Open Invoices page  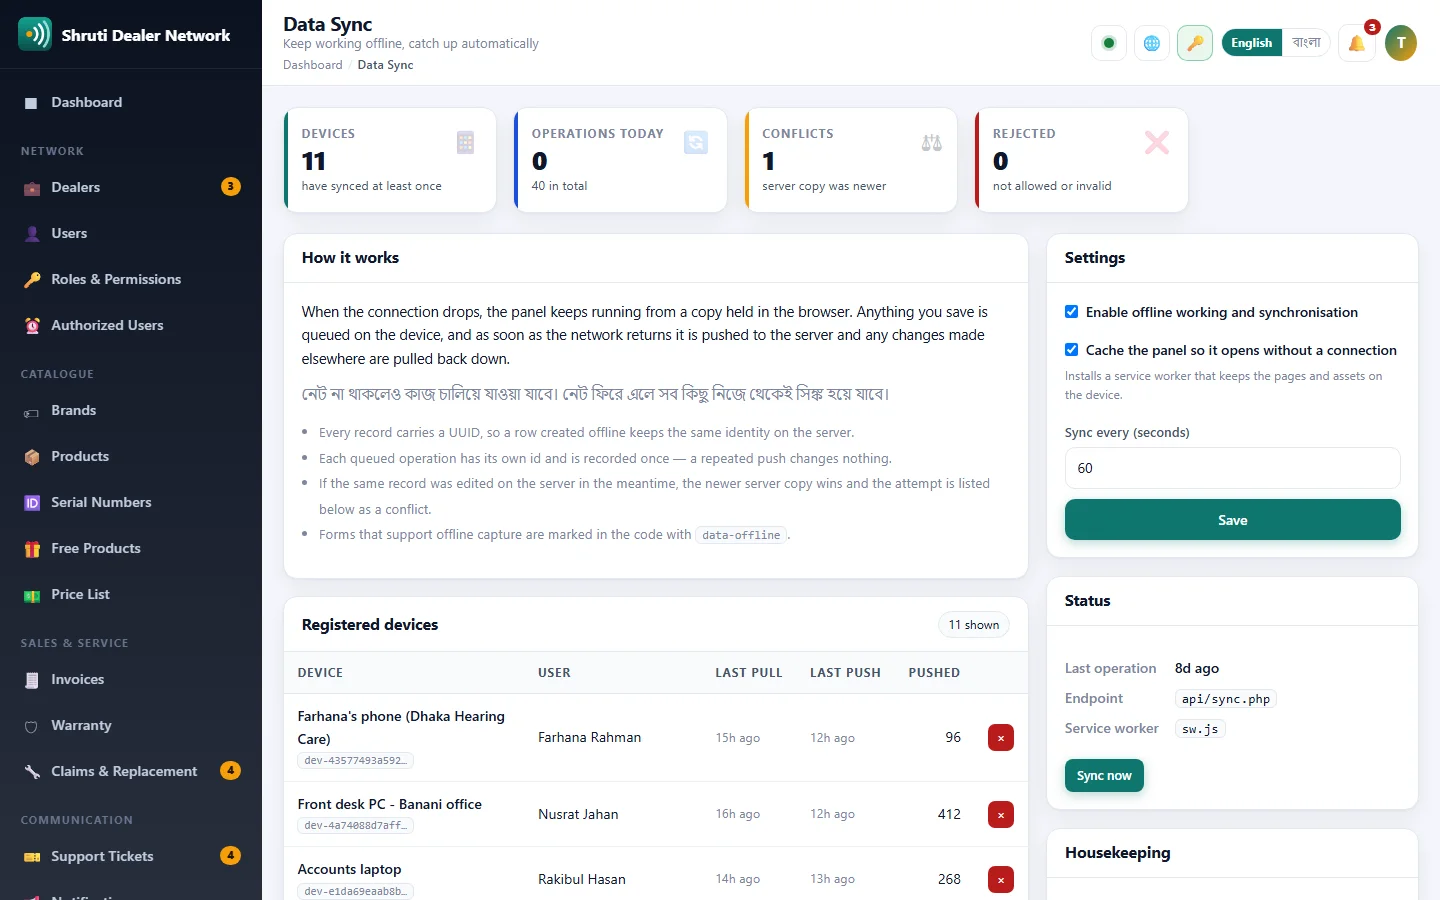pyautogui.click(x=131, y=680)
